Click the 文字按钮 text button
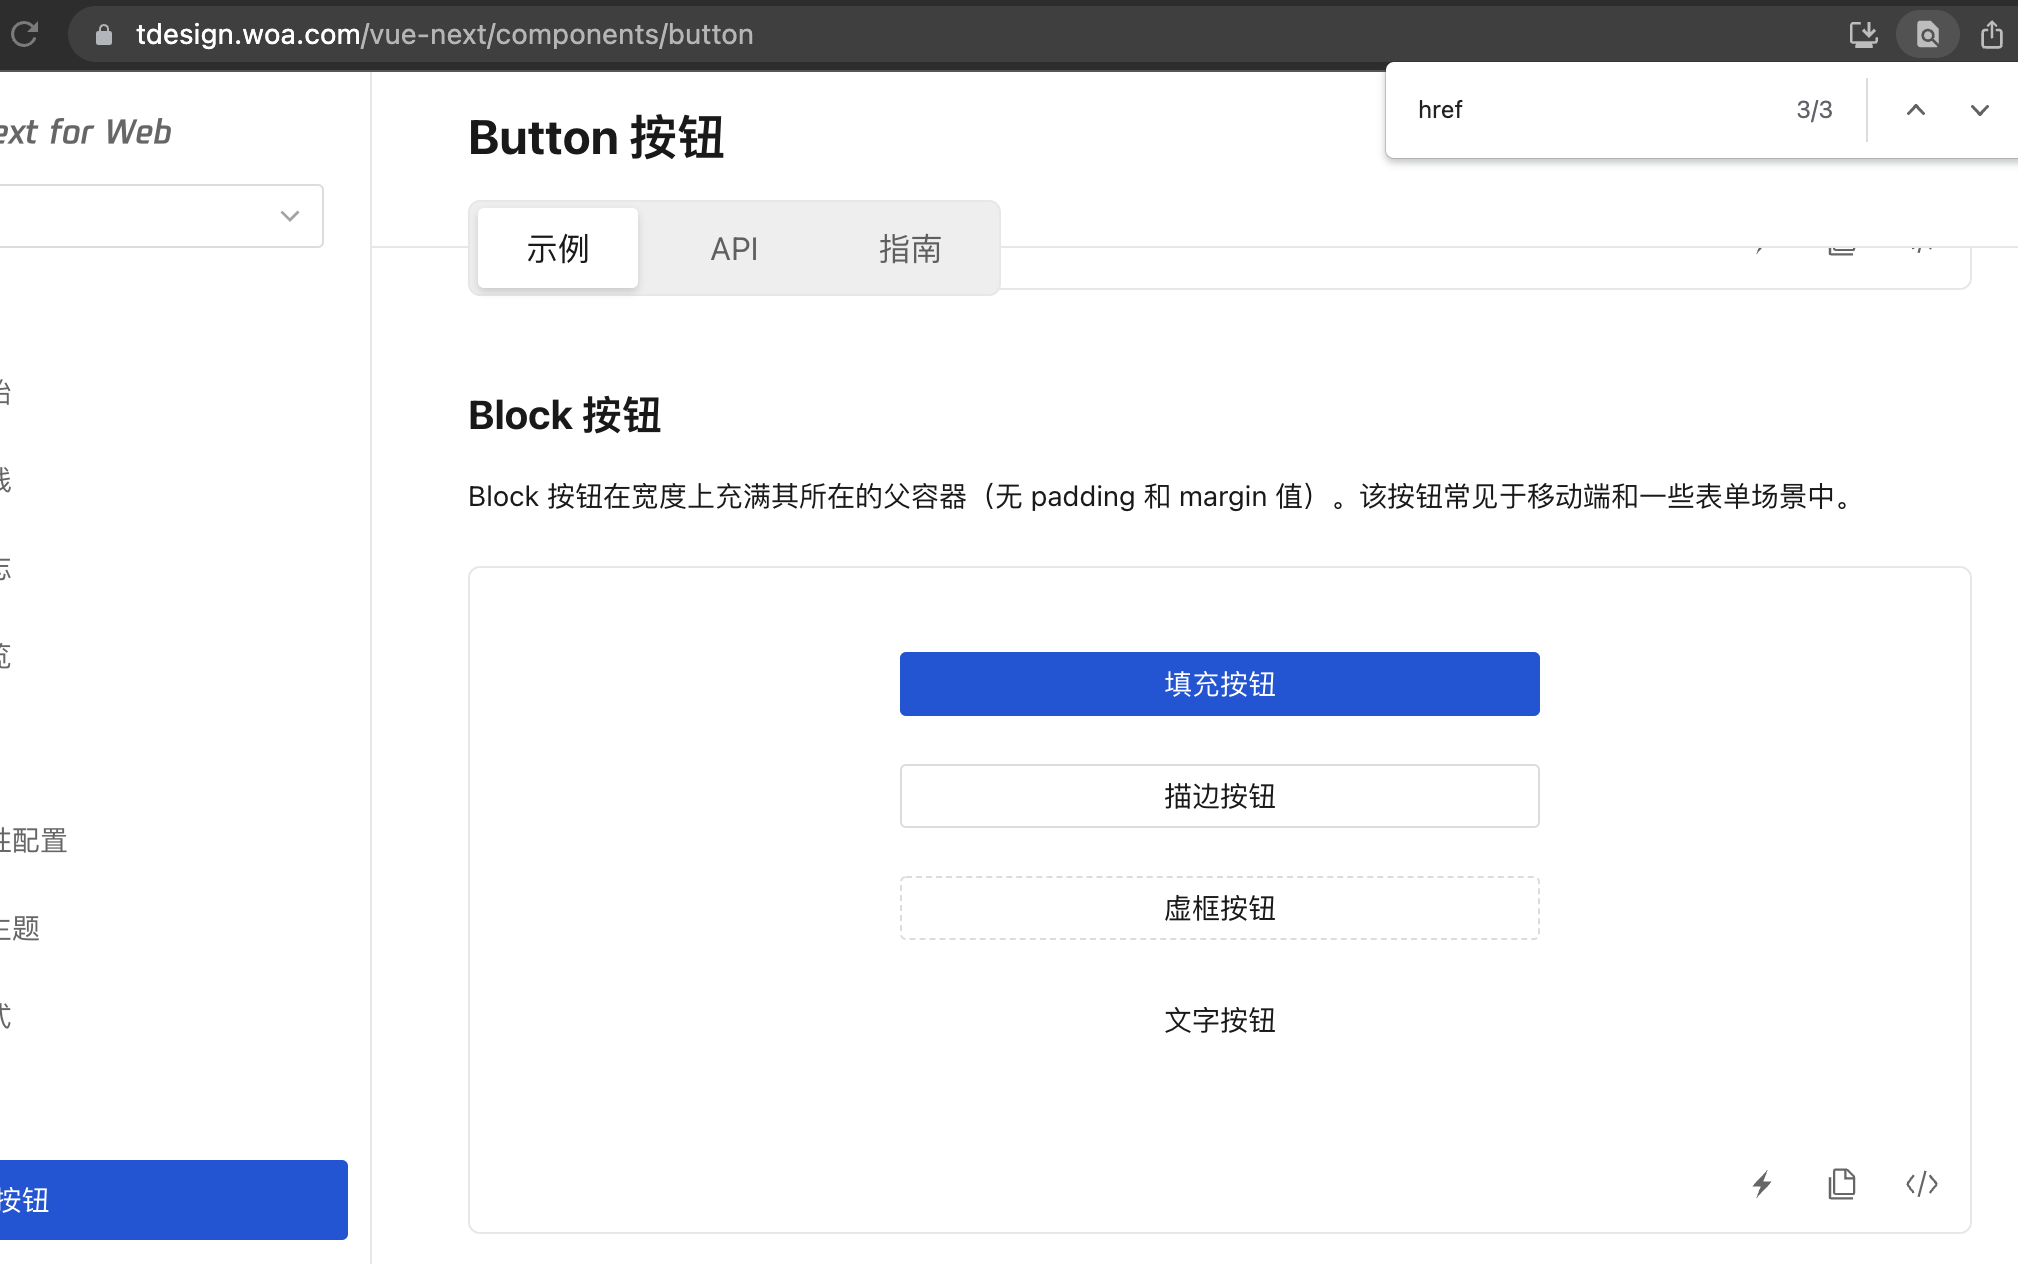 coord(1219,1020)
